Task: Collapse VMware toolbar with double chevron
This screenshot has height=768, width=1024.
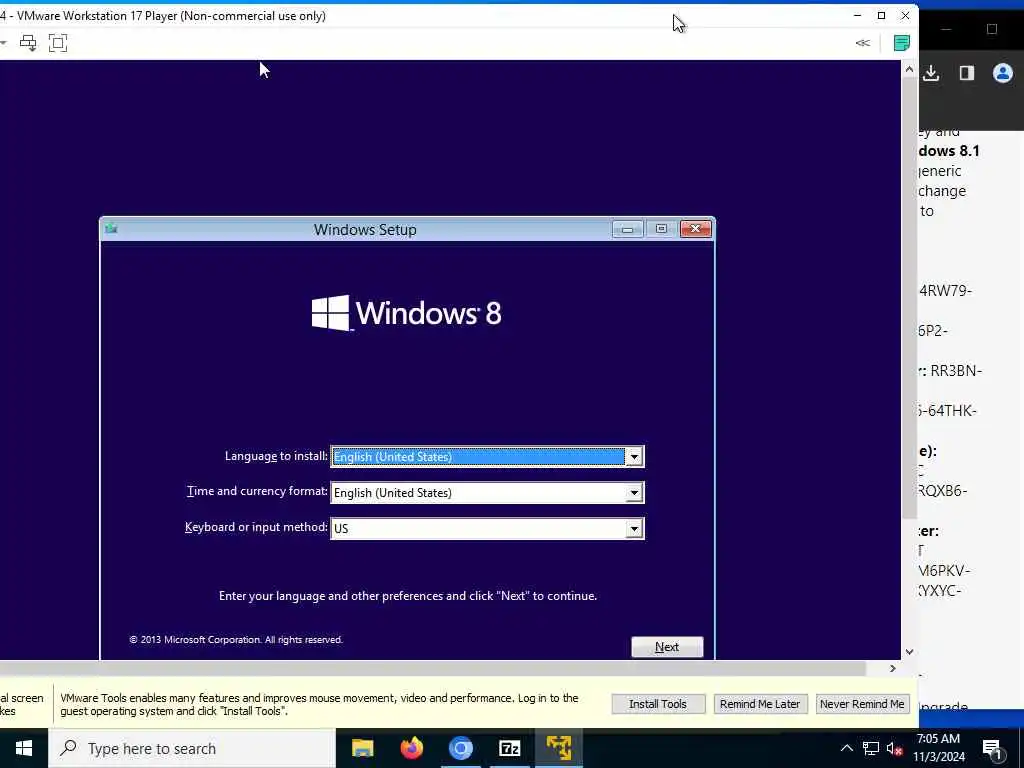Action: click(863, 43)
